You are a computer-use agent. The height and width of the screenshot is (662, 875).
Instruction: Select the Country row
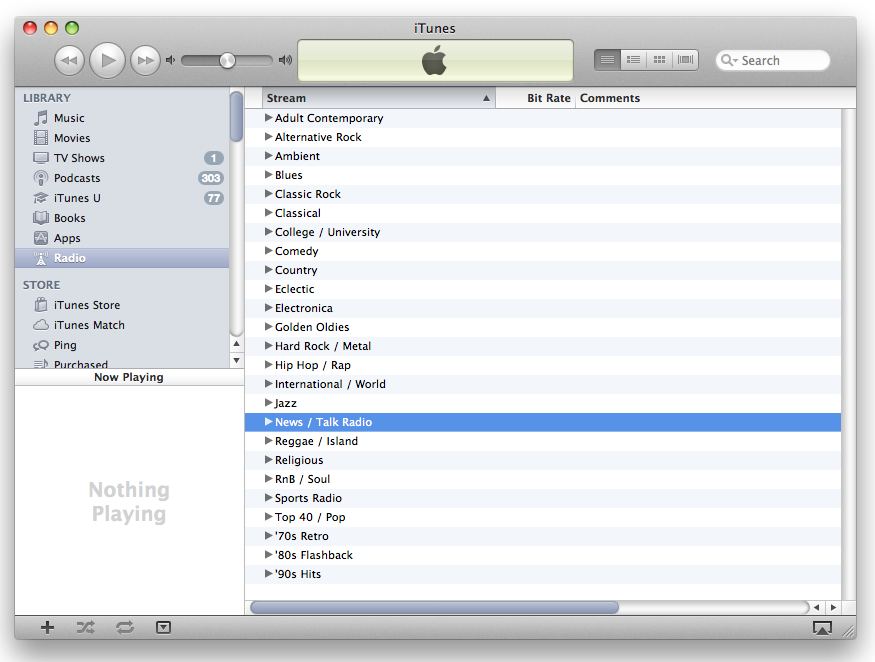click(543, 270)
